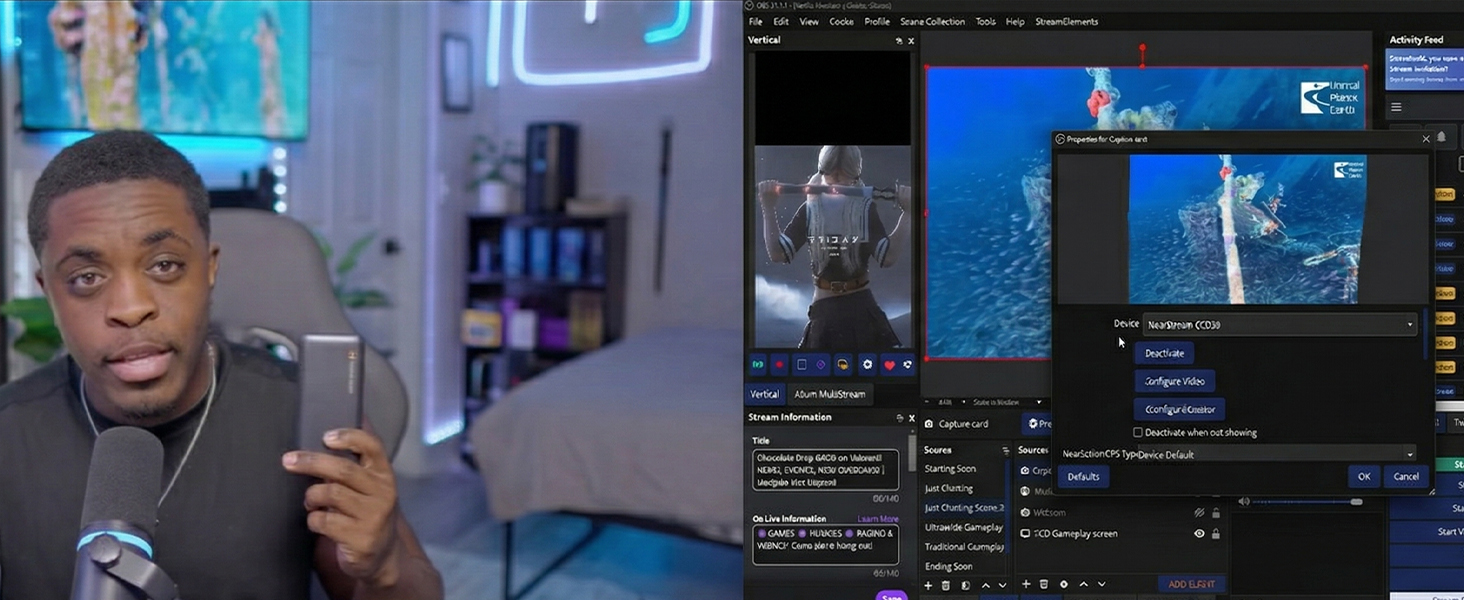Click into the stream Title text field
1464x600 pixels.
tap(825, 469)
